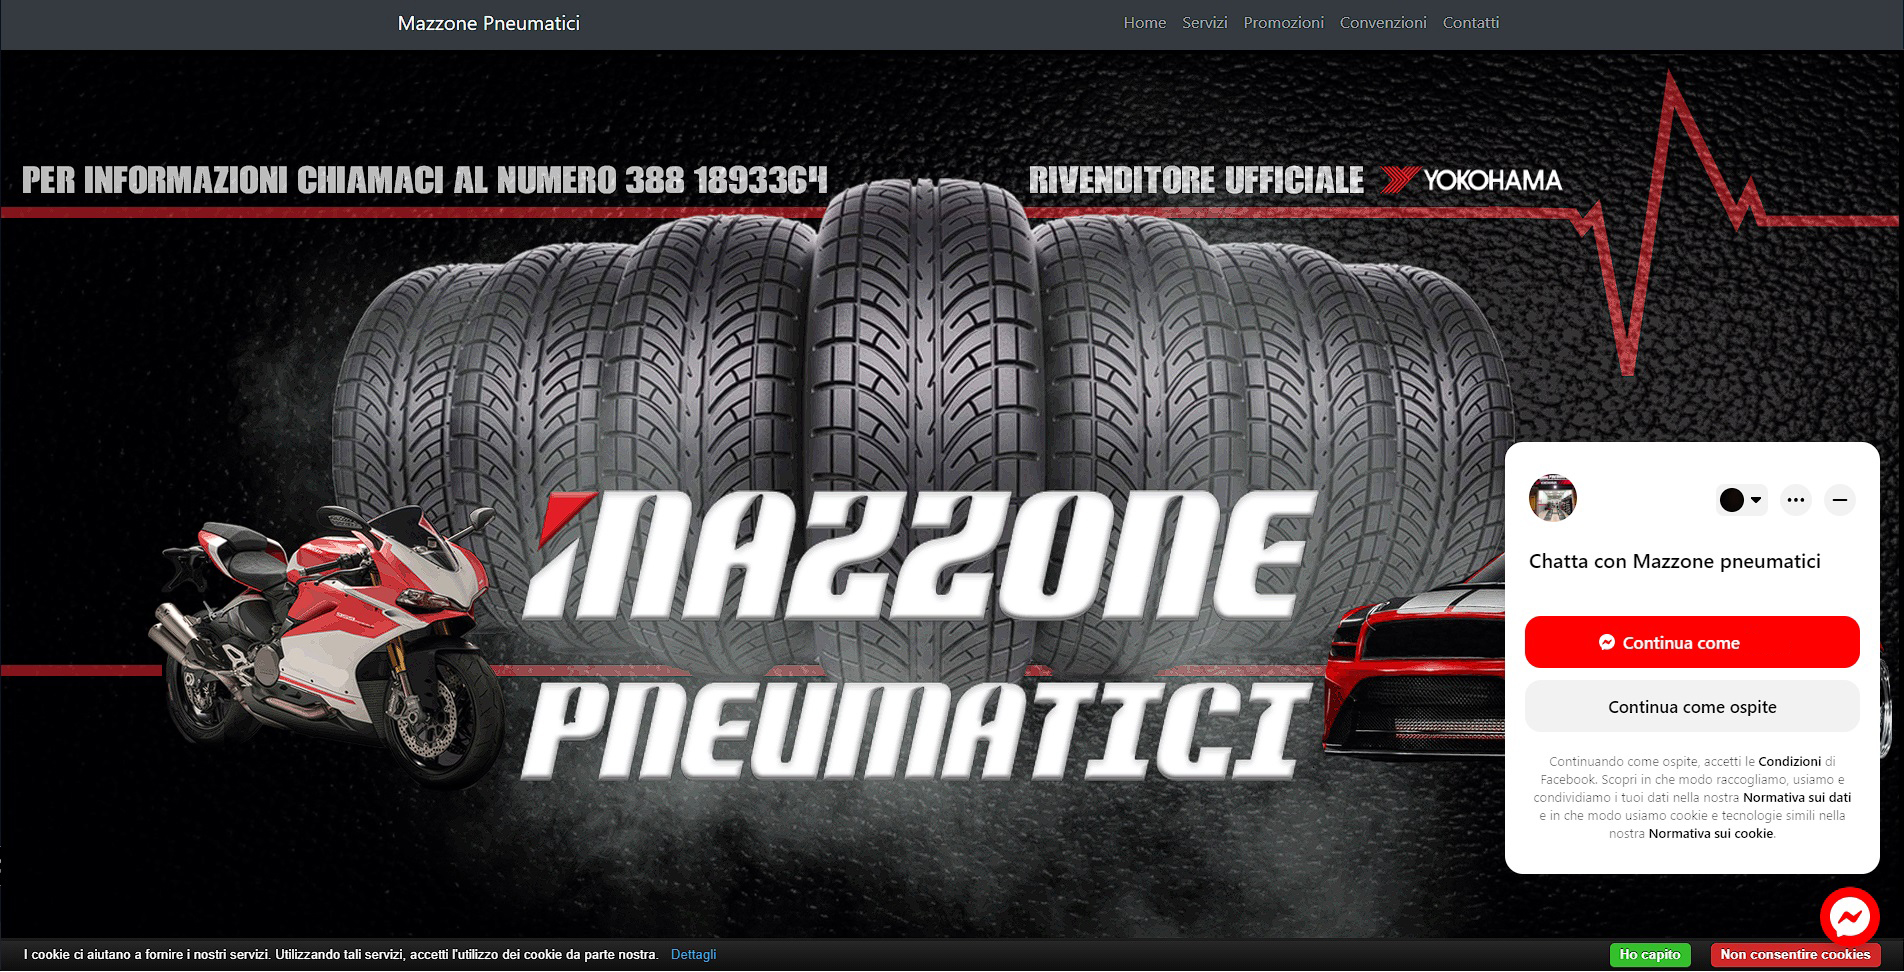
Task: Click the Mazzone Pneumatici brand title
Action: click(x=489, y=23)
